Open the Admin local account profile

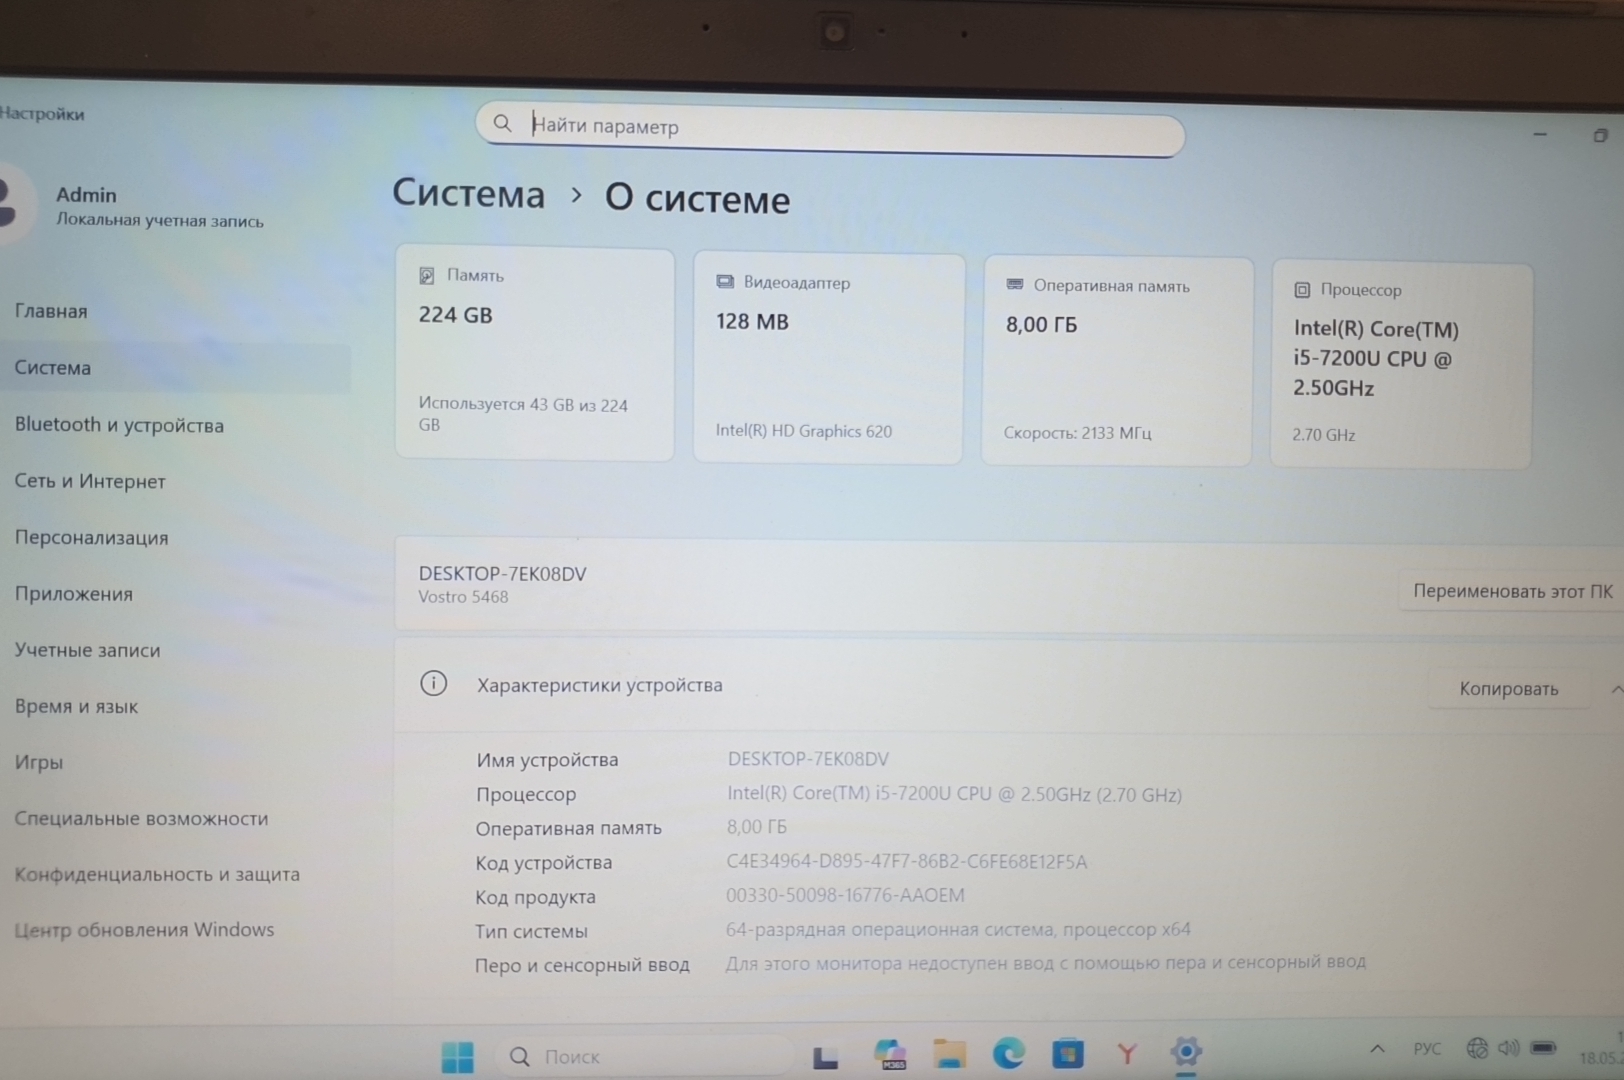click(140, 206)
